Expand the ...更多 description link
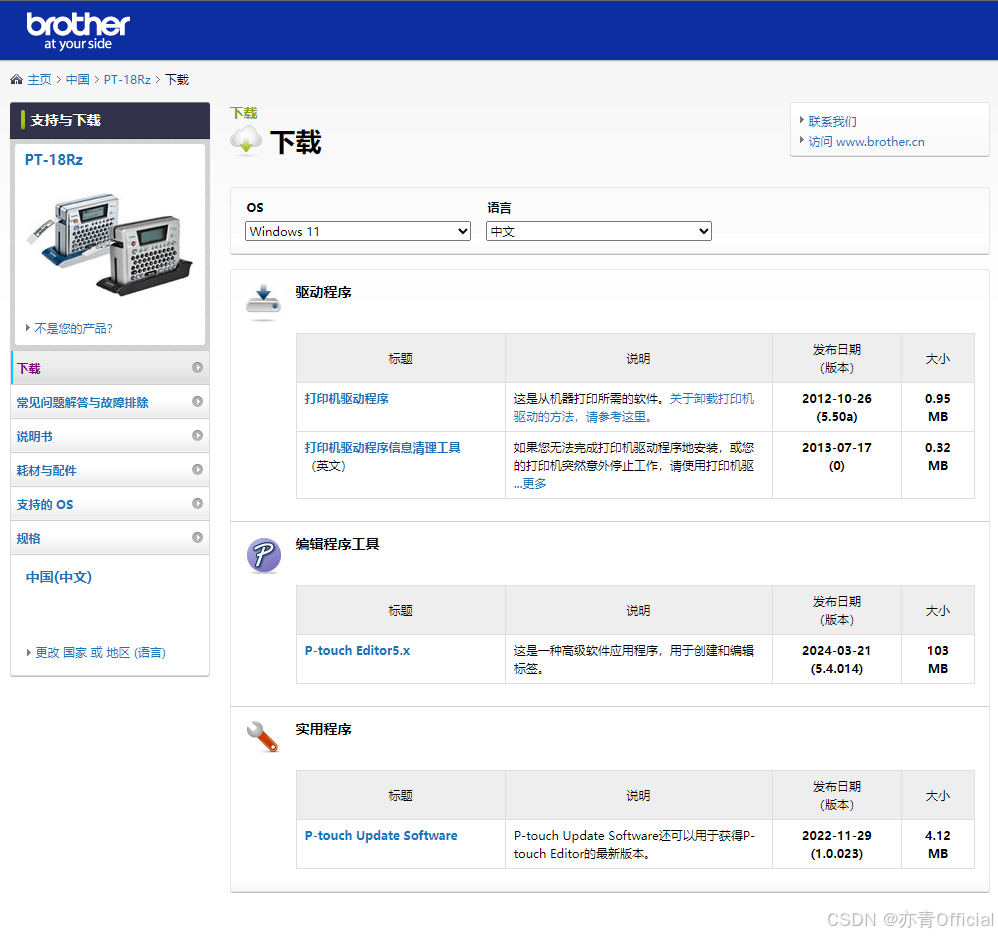Viewport: 998px width, 937px height. click(x=530, y=484)
